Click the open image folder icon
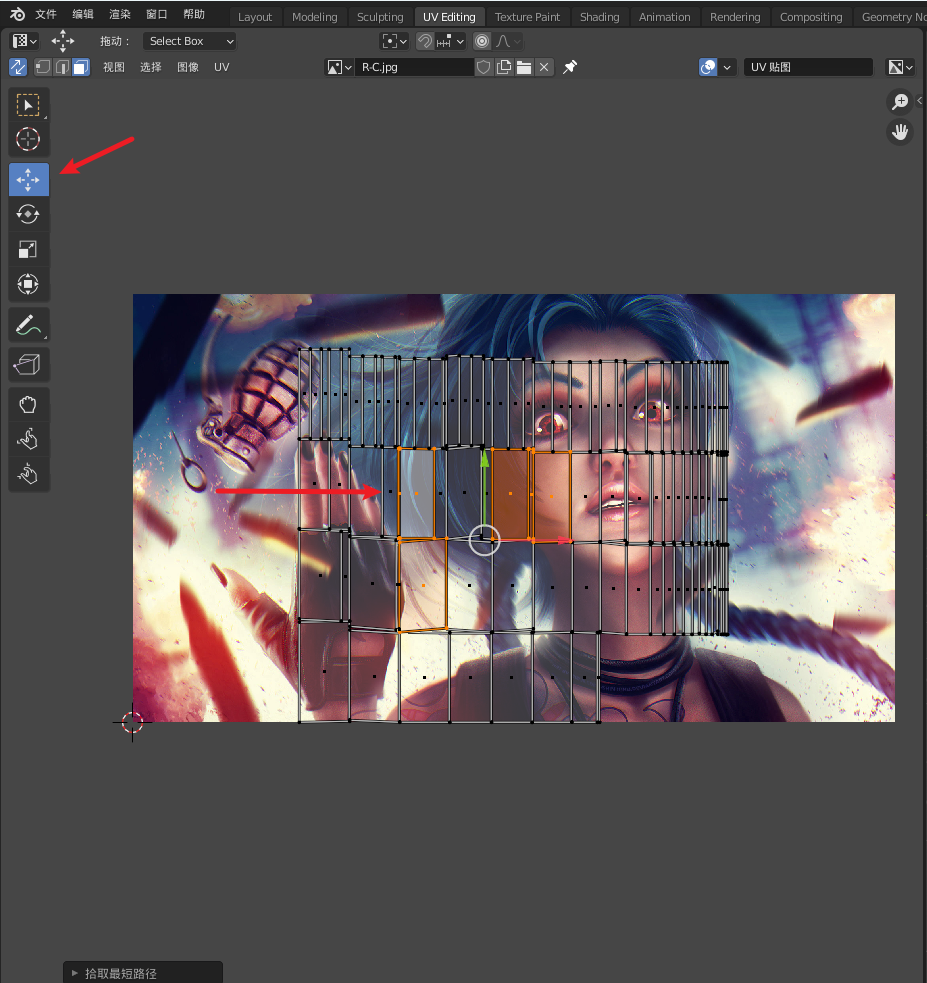 524,67
